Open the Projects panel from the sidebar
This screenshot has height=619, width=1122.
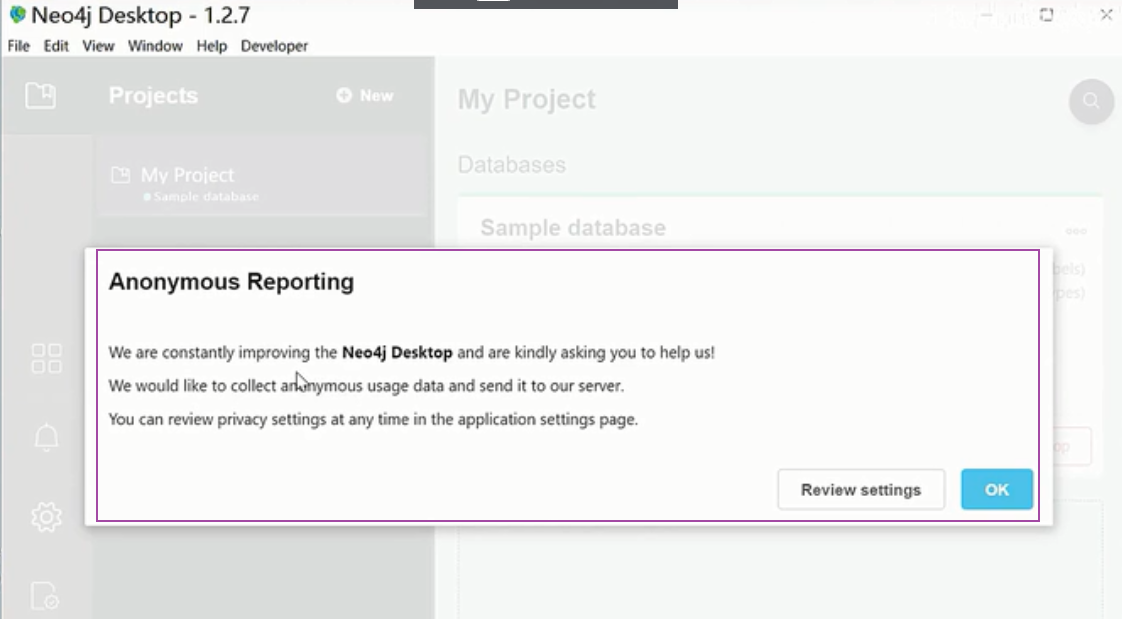pyautogui.click(x=41, y=94)
